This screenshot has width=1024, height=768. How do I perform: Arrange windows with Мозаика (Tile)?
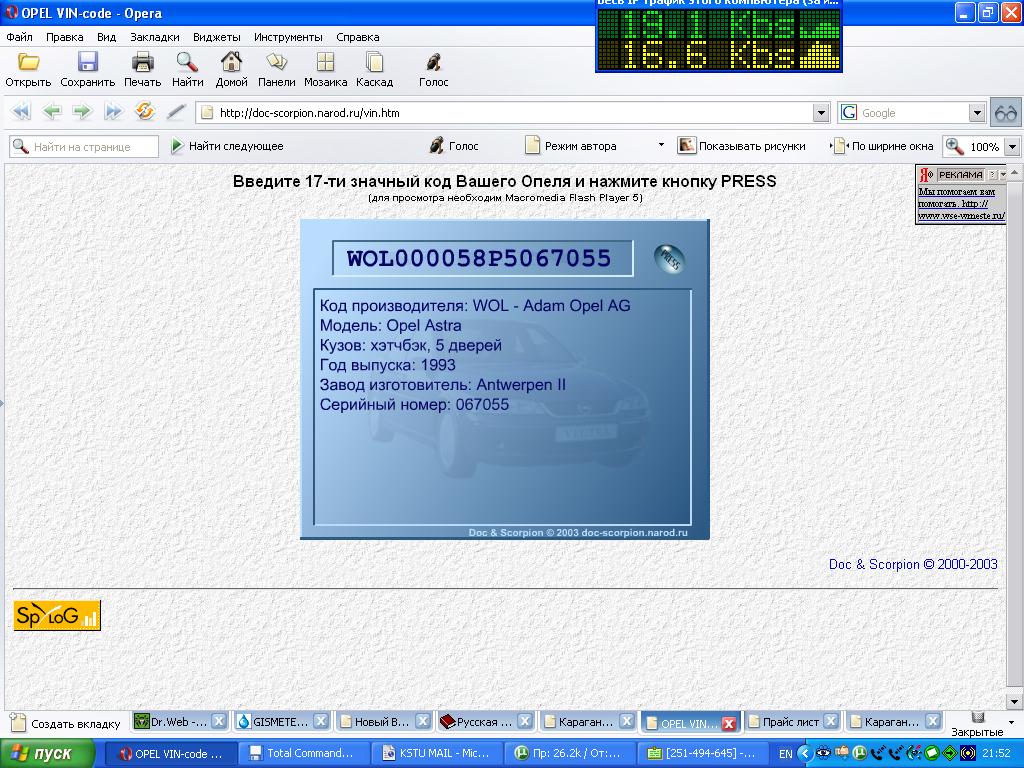click(x=325, y=62)
